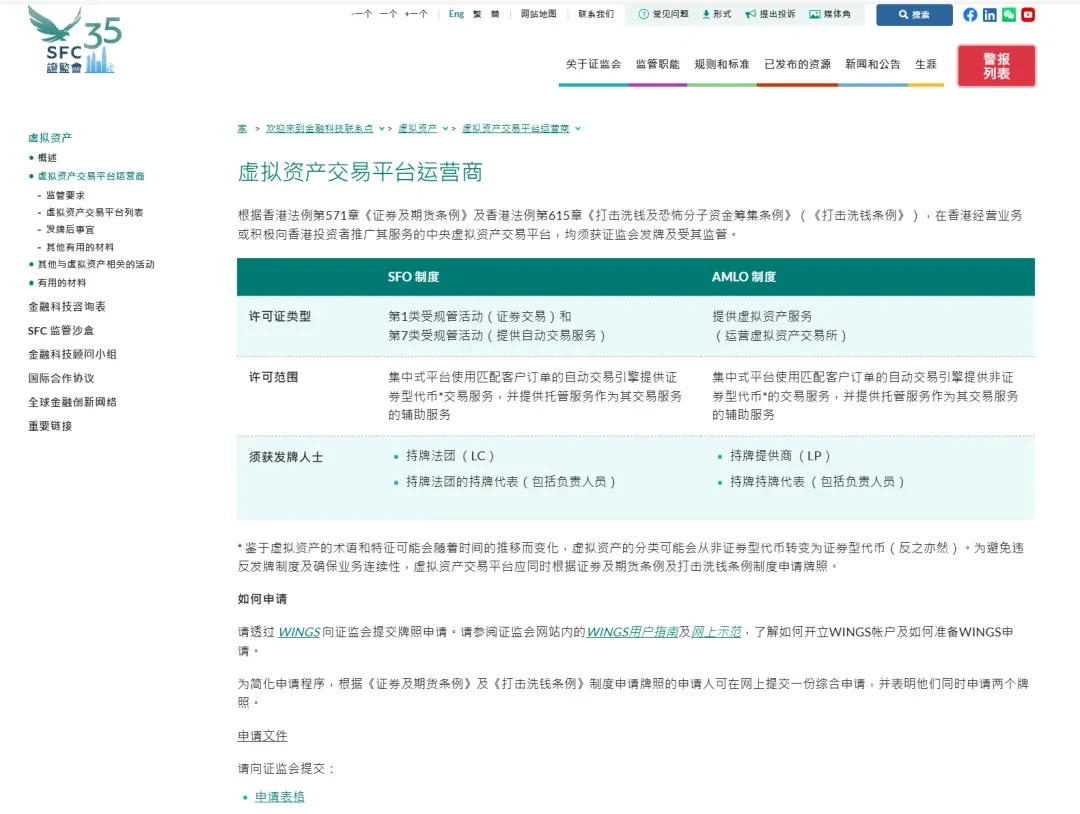Select 监管要求 in the left sidebar

click(x=65, y=195)
